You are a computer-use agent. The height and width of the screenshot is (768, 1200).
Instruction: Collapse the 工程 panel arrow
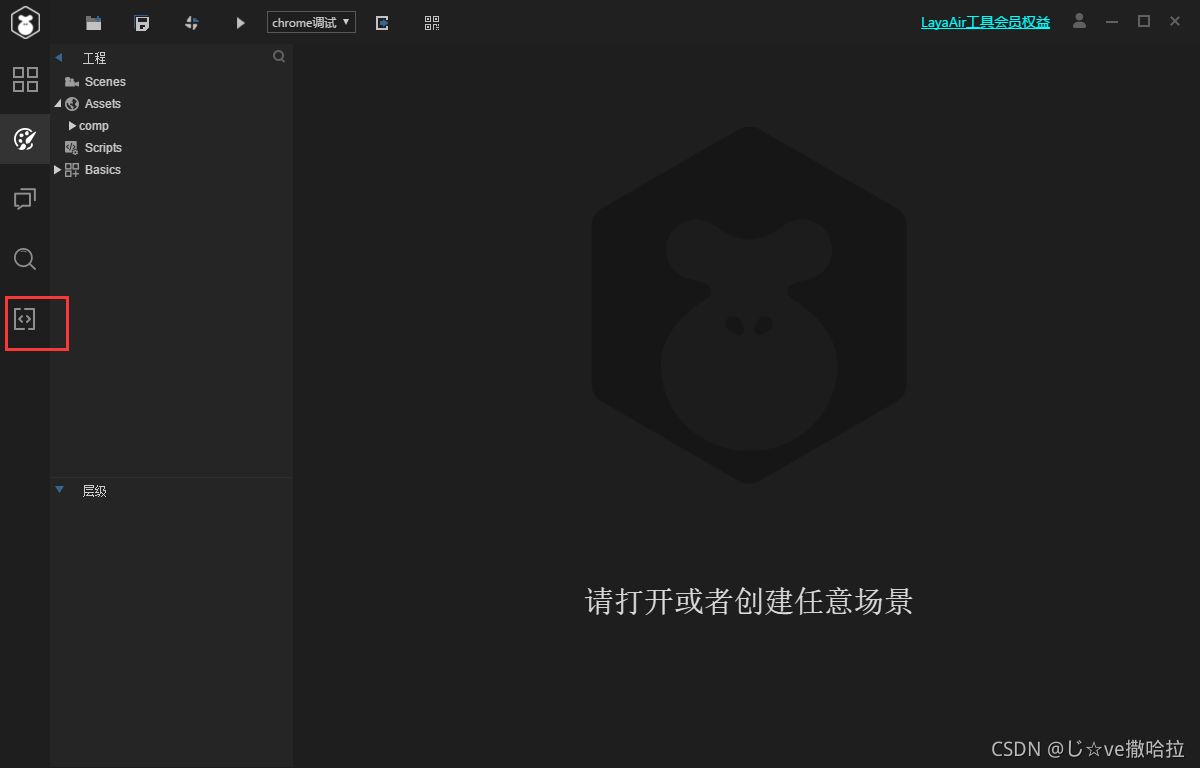[59, 58]
